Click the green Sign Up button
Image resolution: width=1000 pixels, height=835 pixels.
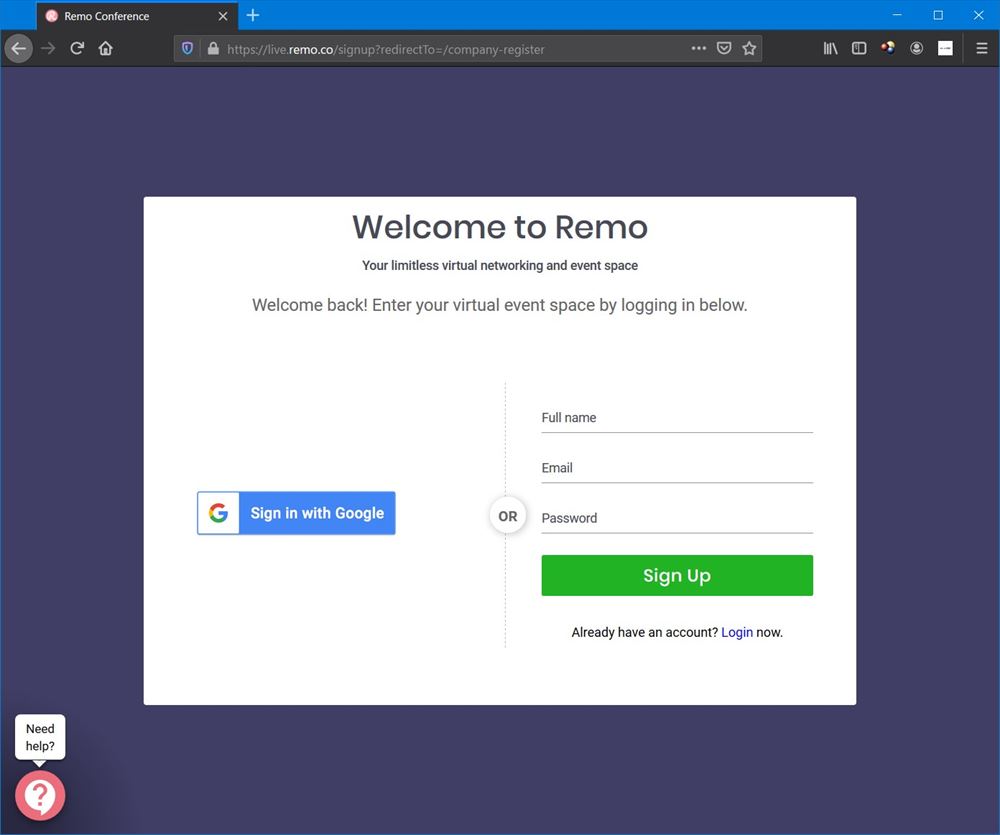(677, 575)
